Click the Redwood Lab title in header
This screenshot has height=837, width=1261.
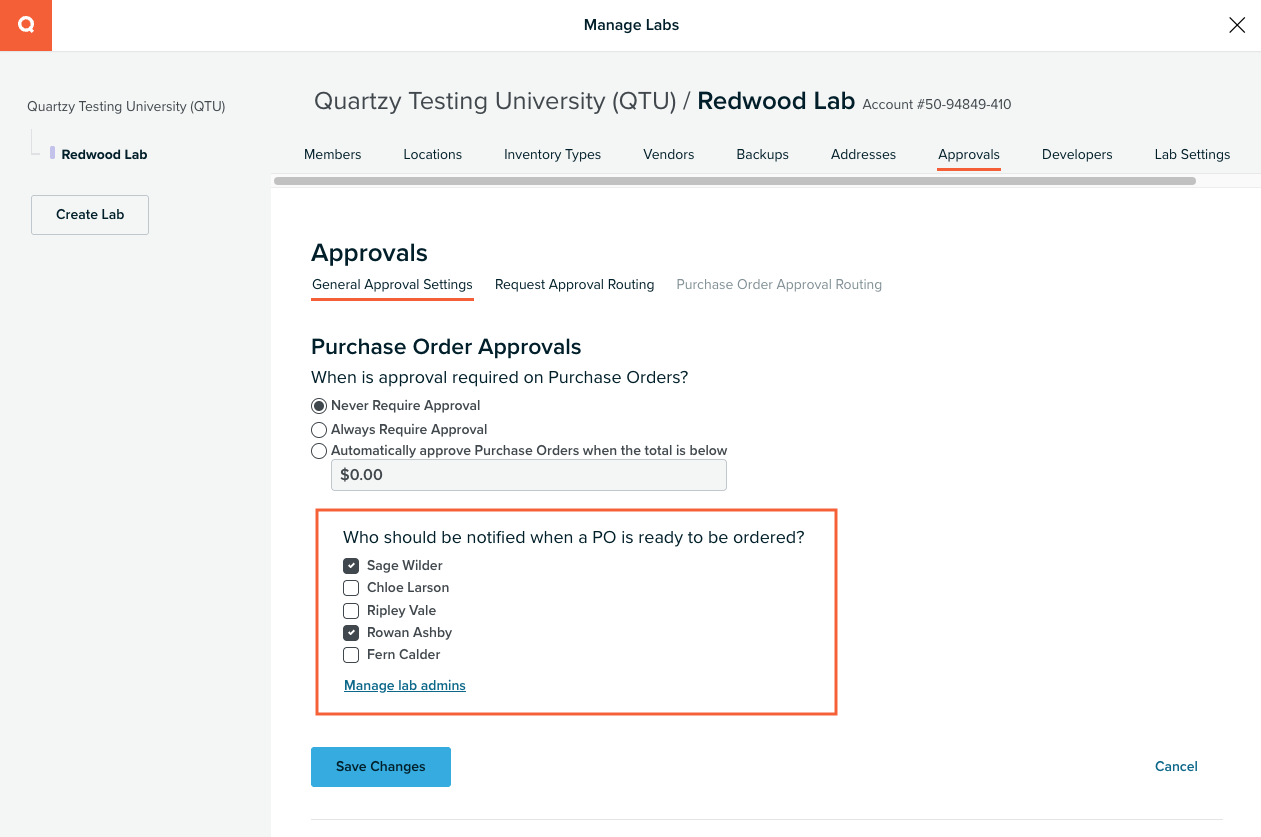776,101
